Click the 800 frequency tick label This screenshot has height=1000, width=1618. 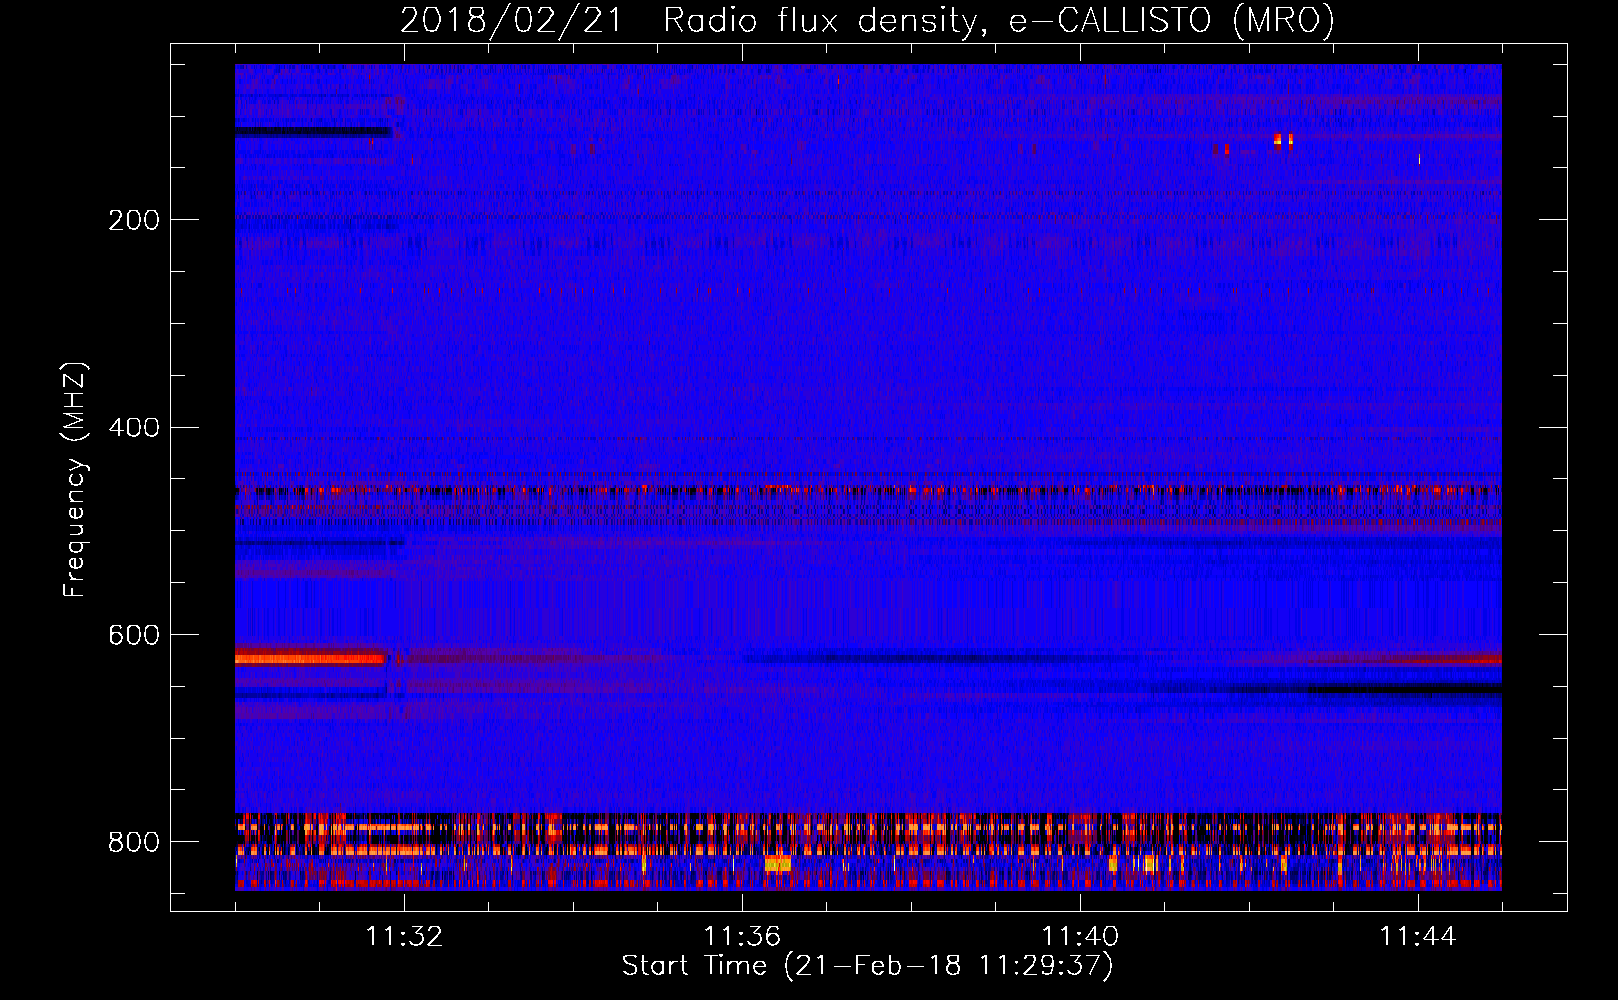coord(134,842)
